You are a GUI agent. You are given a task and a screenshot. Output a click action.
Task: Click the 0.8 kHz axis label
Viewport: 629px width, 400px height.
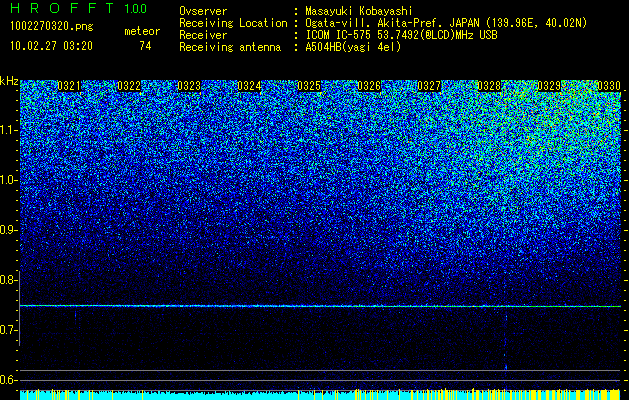click(6, 280)
